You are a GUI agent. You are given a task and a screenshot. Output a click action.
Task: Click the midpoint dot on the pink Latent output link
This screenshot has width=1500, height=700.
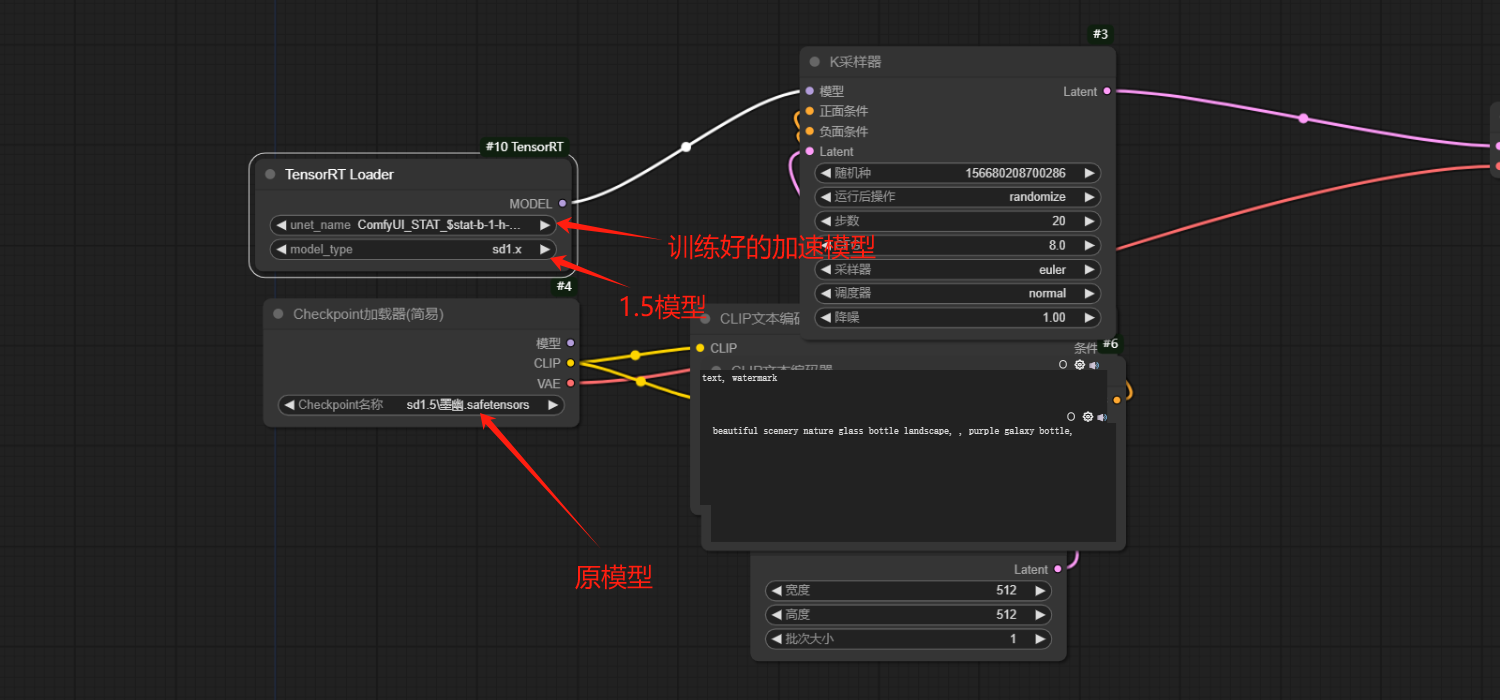[1303, 118]
